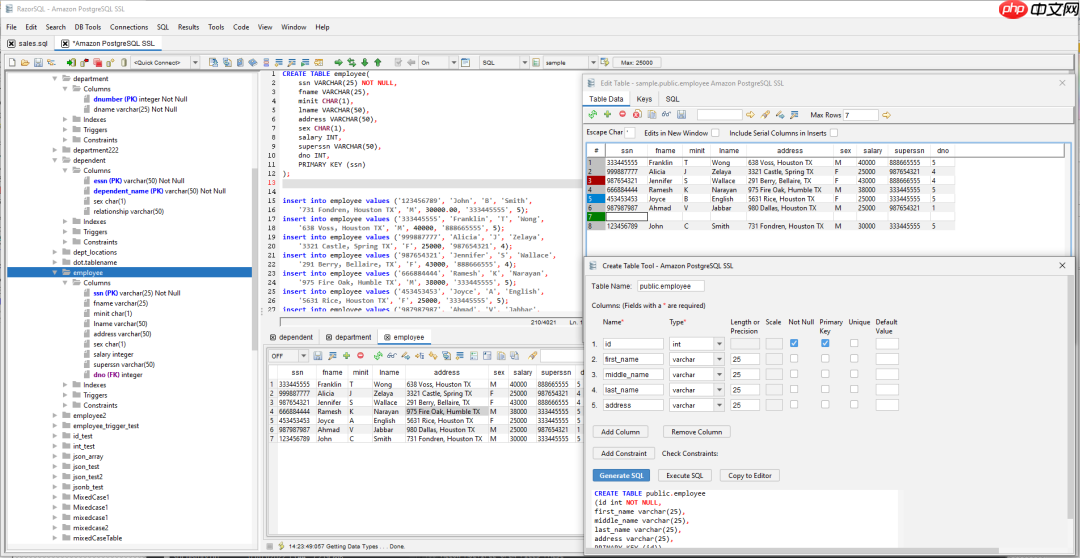The width and height of the screenshot is (1080, 558).
Task: Click green plus icon in Edit Table toolbar
Action: coord(608,114)
